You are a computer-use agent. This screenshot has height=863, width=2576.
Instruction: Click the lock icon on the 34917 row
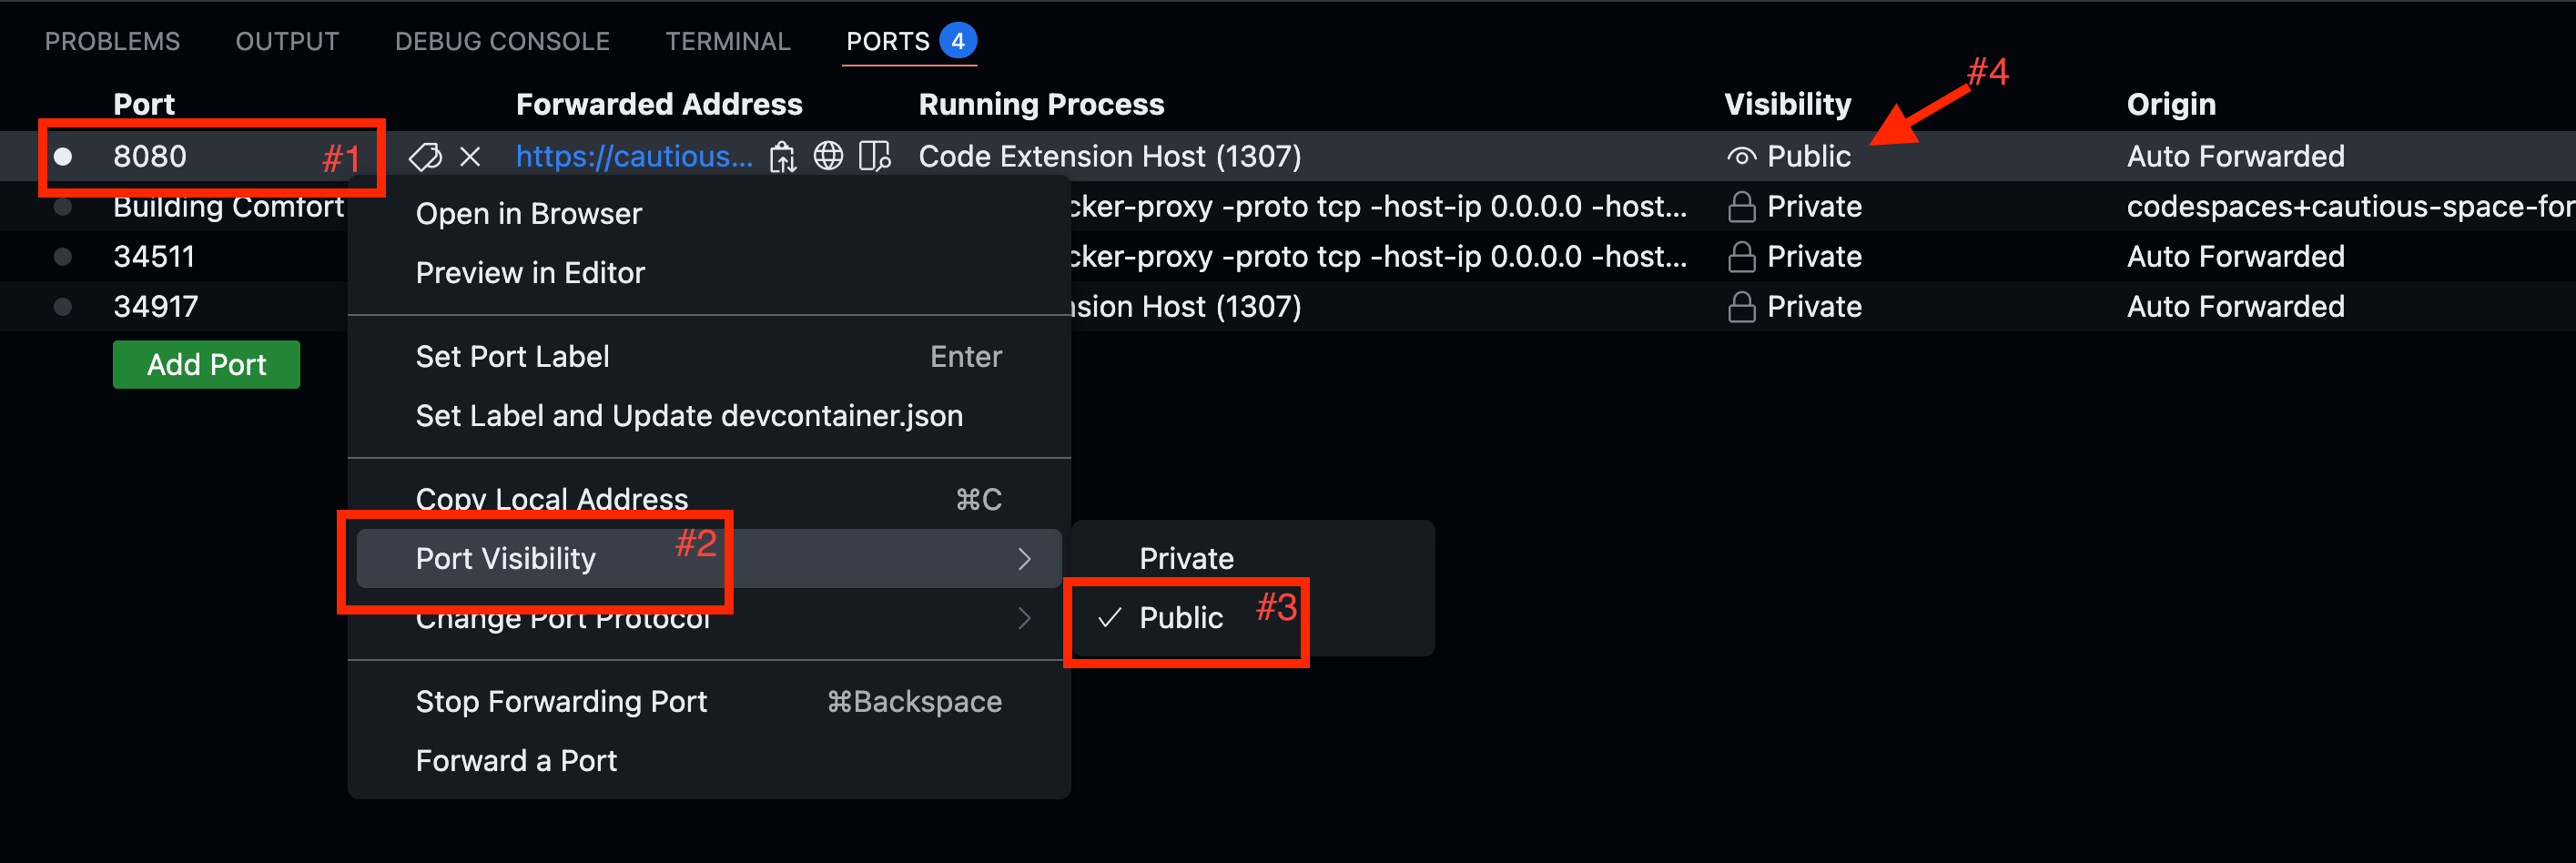1741,307
